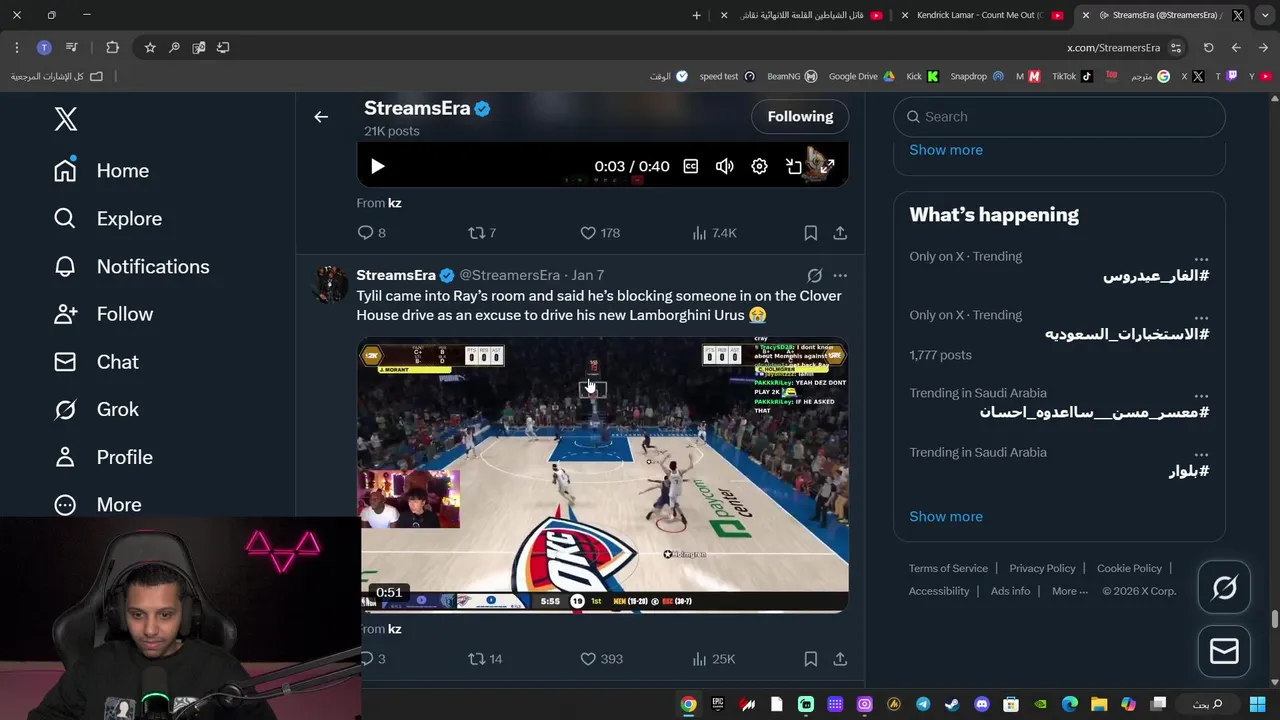Share the Tylil Lamborghini post
This screenshot has height=720, width=1280.
pos(840,659)
